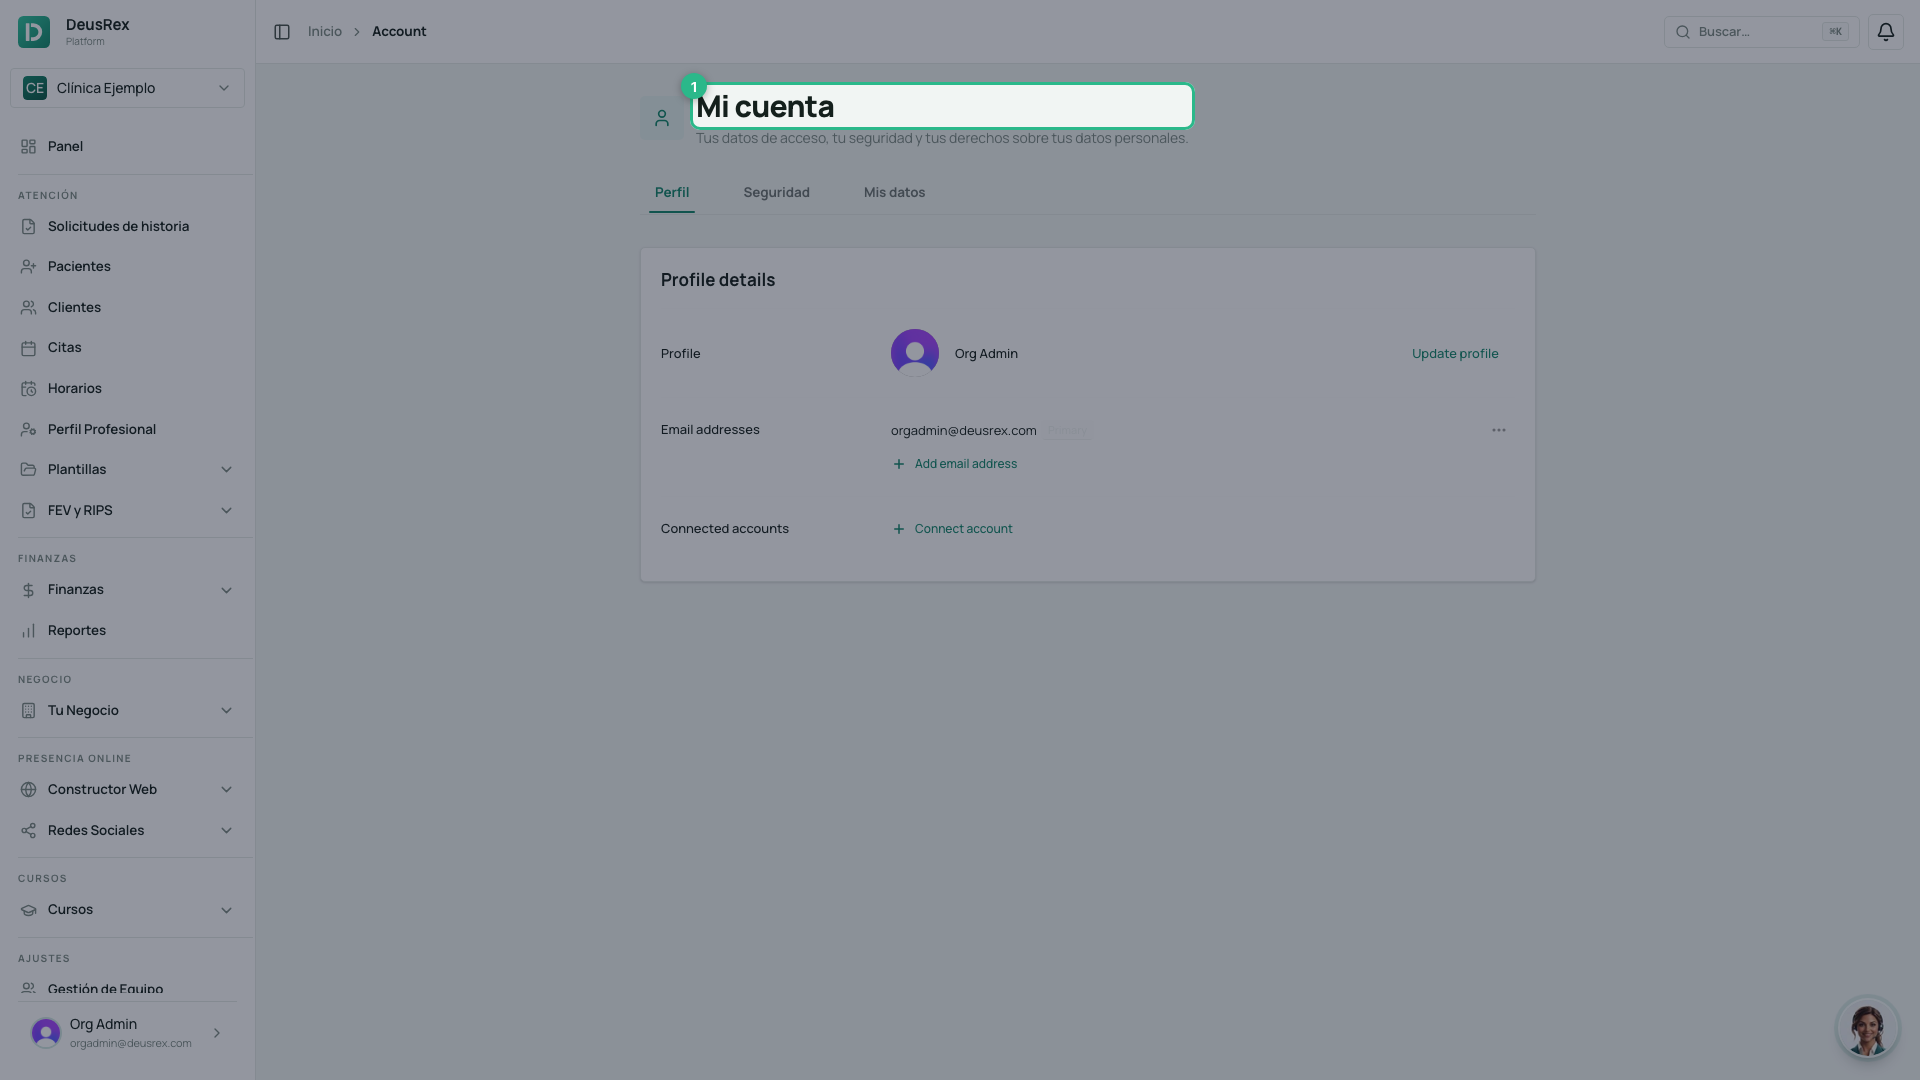Open the notifications bell
This screenshot has width=1920, height=1080.
coord(1885,32)
